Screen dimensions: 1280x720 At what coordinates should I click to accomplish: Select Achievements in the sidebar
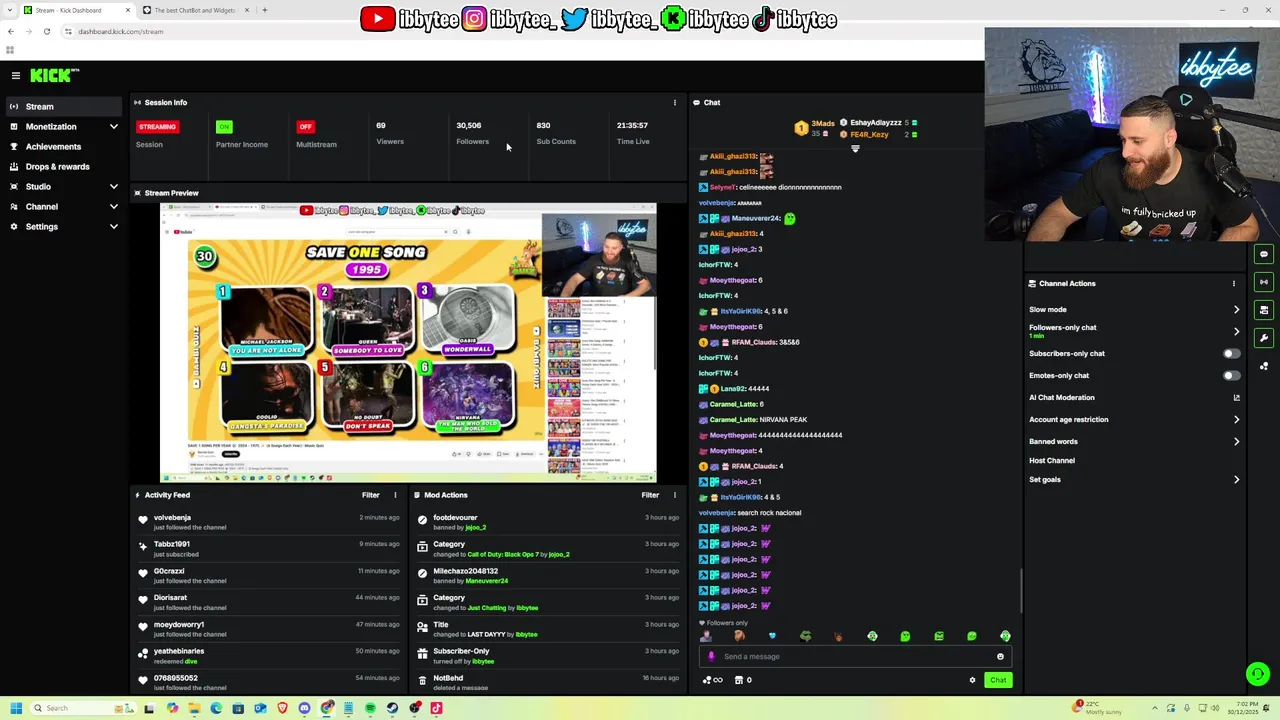click(x=65, y=147)
